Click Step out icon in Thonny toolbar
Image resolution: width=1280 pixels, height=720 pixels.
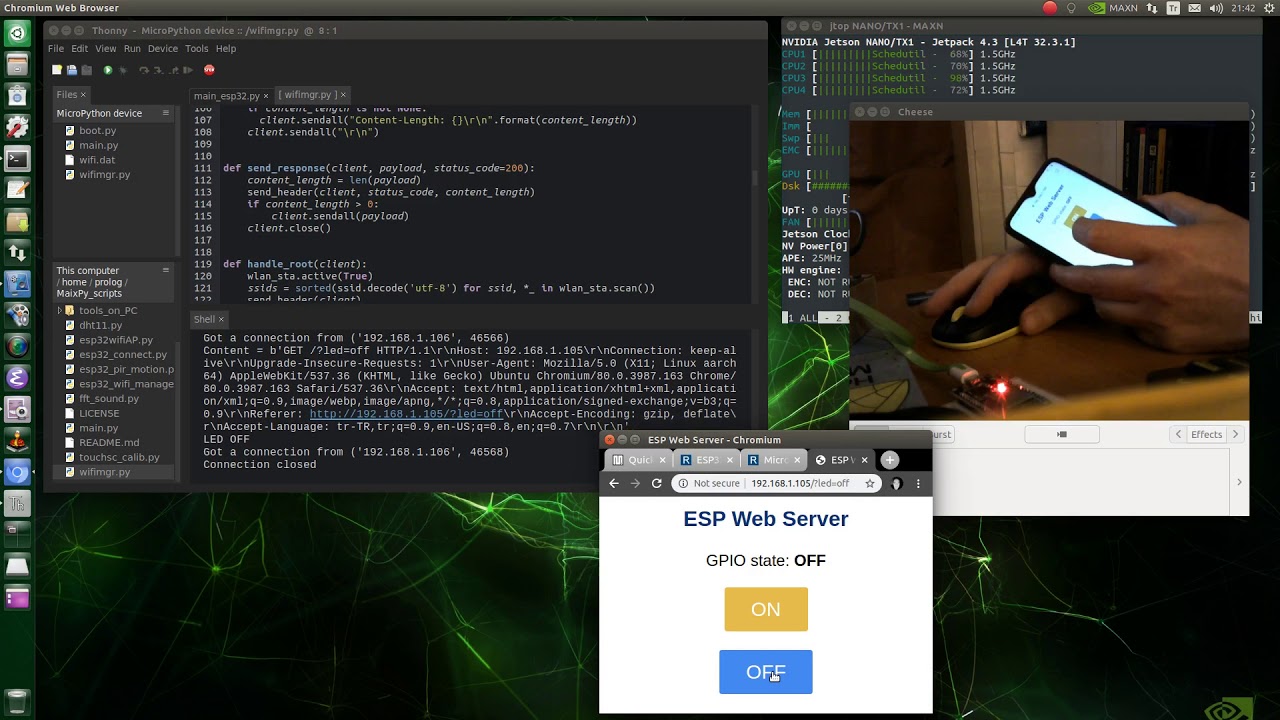tap(173, 70)
